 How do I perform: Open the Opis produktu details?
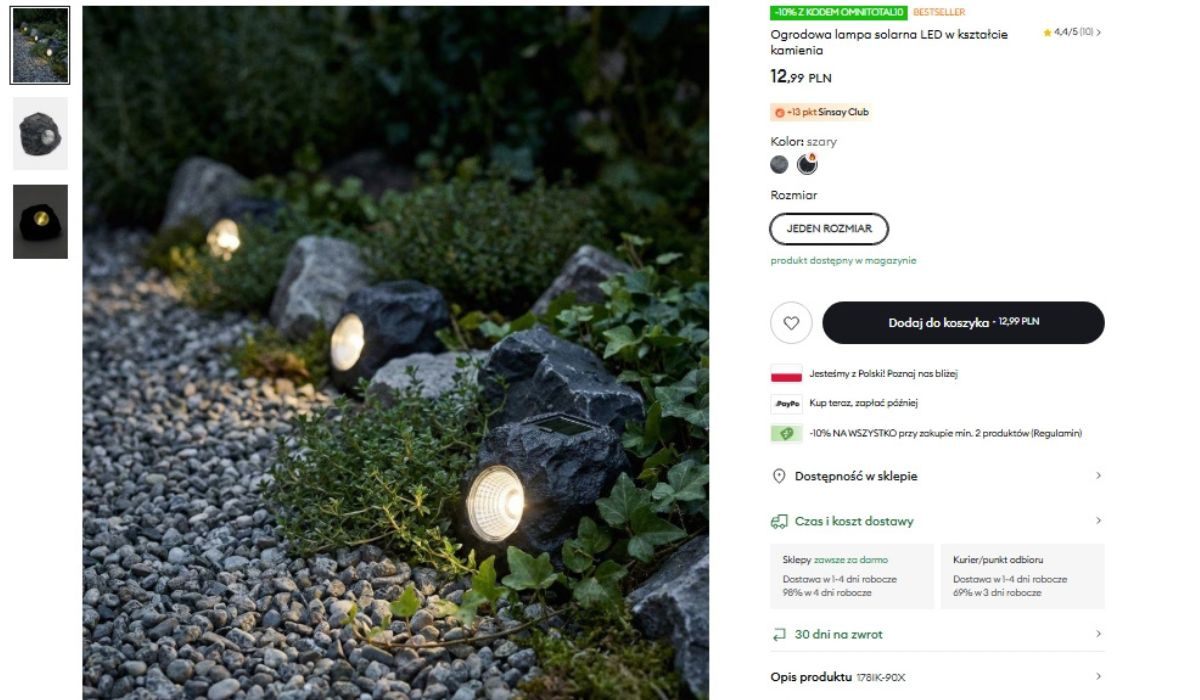pos(937,677)
